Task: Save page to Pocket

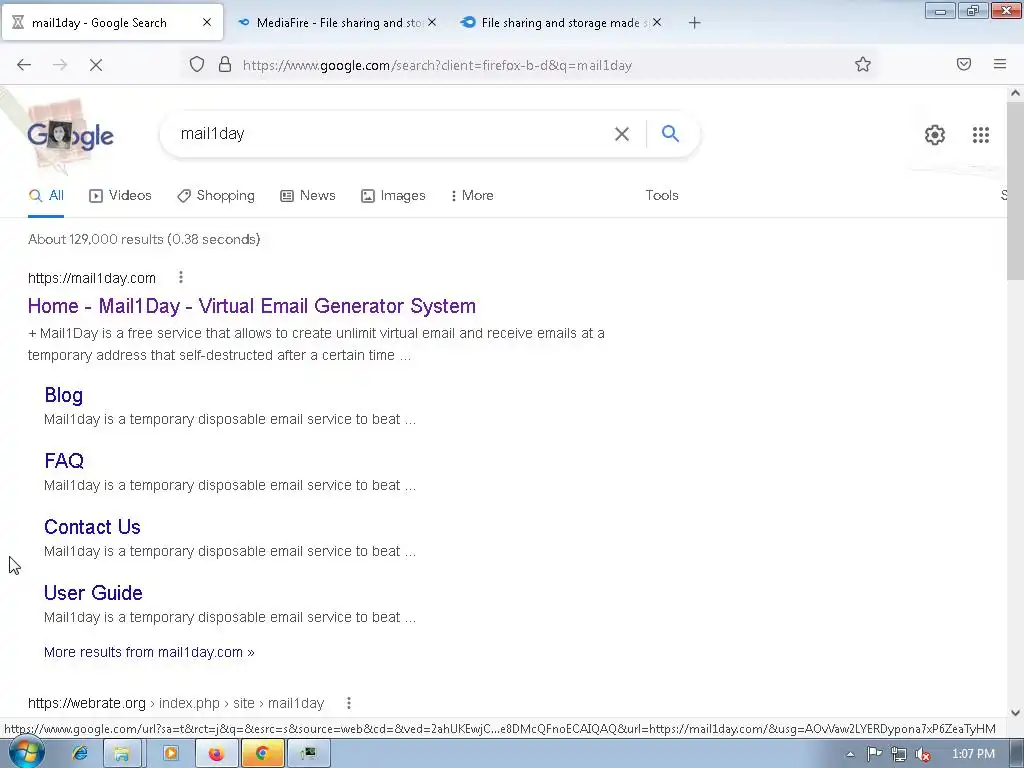Action: click(964, 64)
